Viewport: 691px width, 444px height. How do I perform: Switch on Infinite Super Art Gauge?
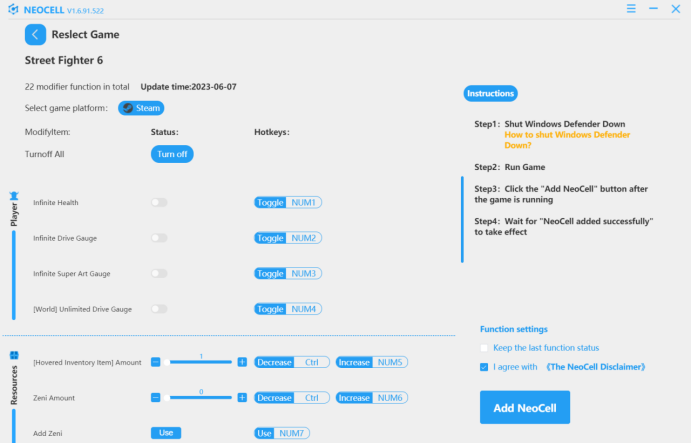coord(159,274)
